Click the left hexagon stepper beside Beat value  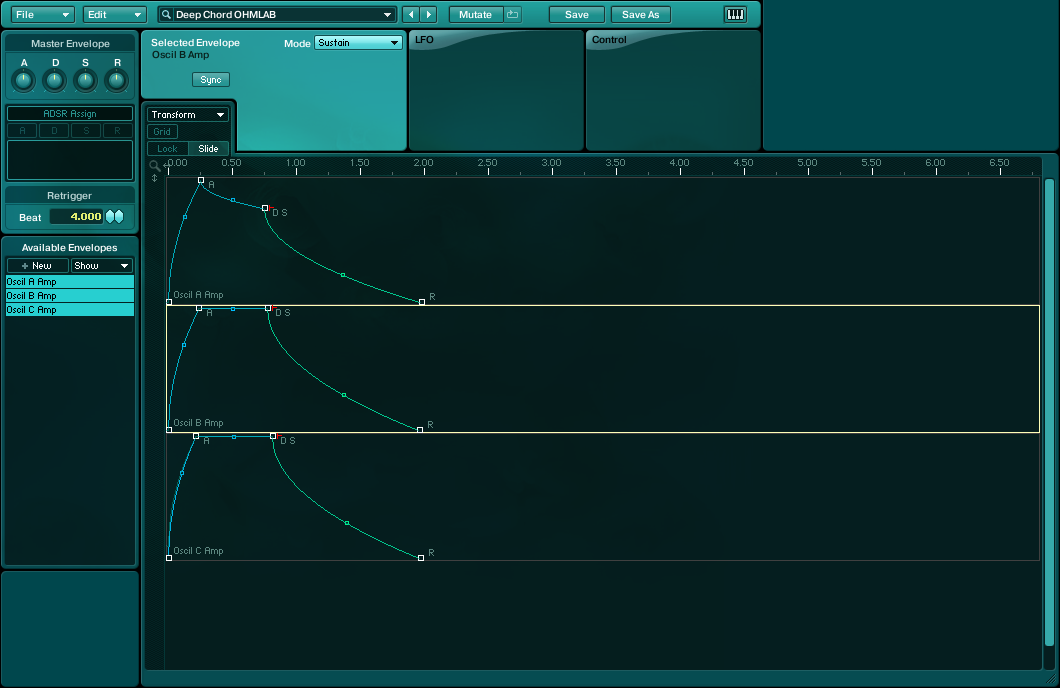110,216
